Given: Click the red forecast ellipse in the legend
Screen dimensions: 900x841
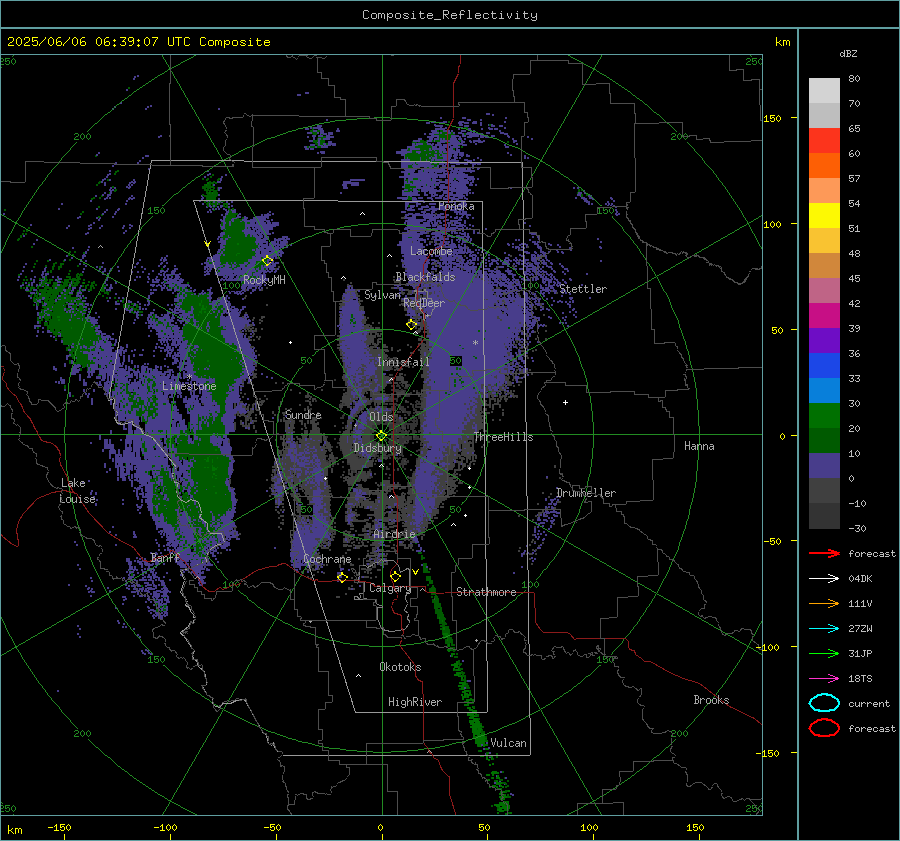Looking at the screenshot, I should [824, 728].
